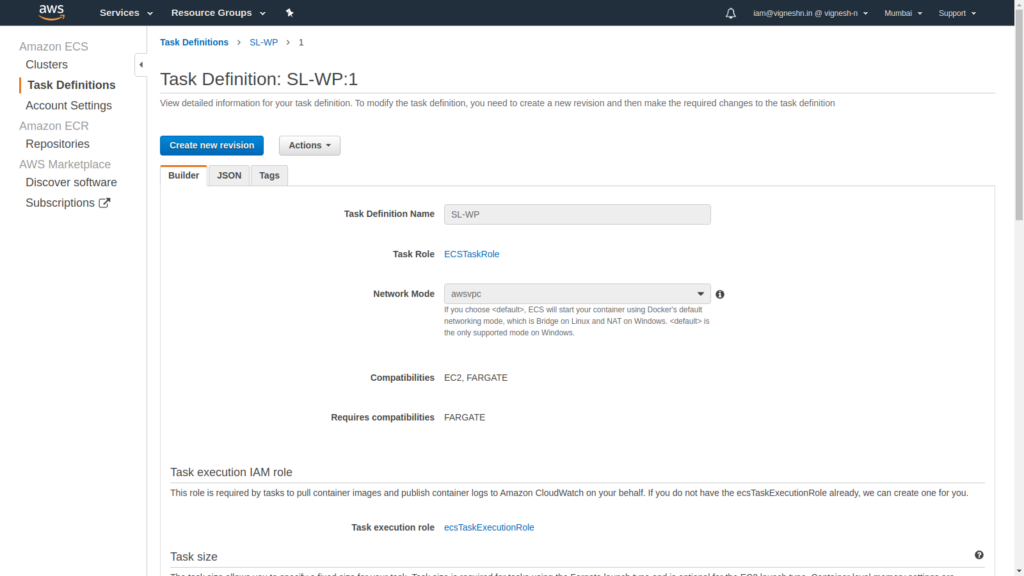This screenshot has width=1024, height=576.
Task: Open Services dropdown menu
Action: (x=126, y=13)
